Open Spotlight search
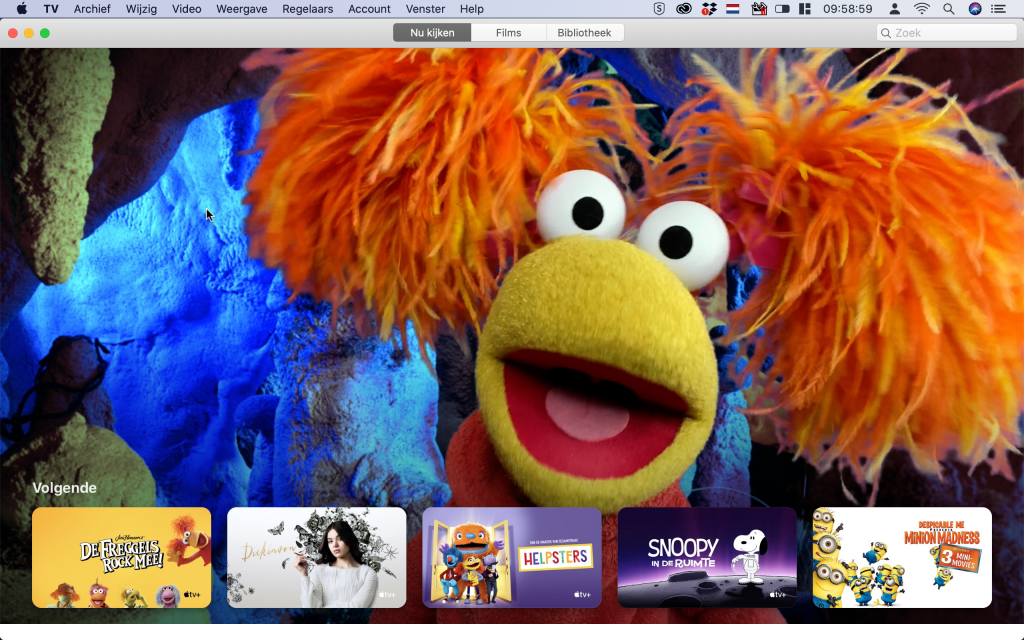 (948, 9)
